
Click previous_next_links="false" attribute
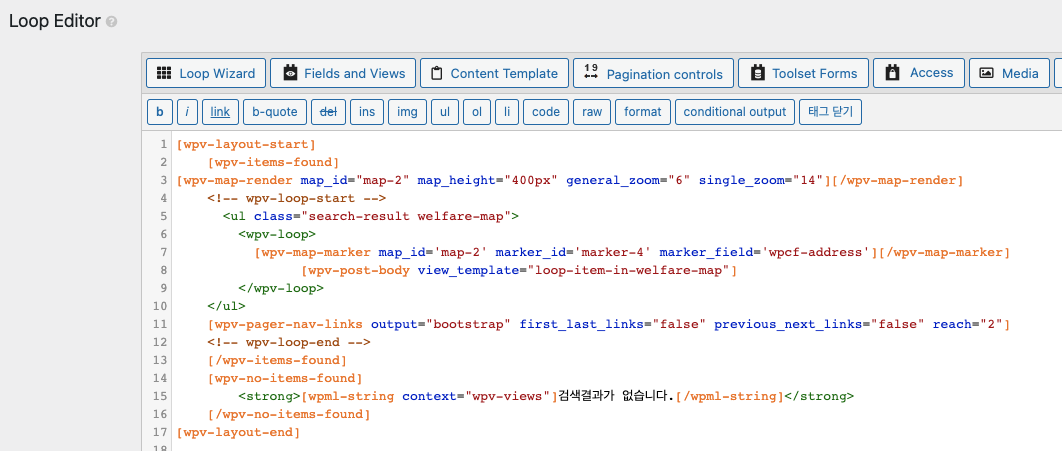click(819, 324)
